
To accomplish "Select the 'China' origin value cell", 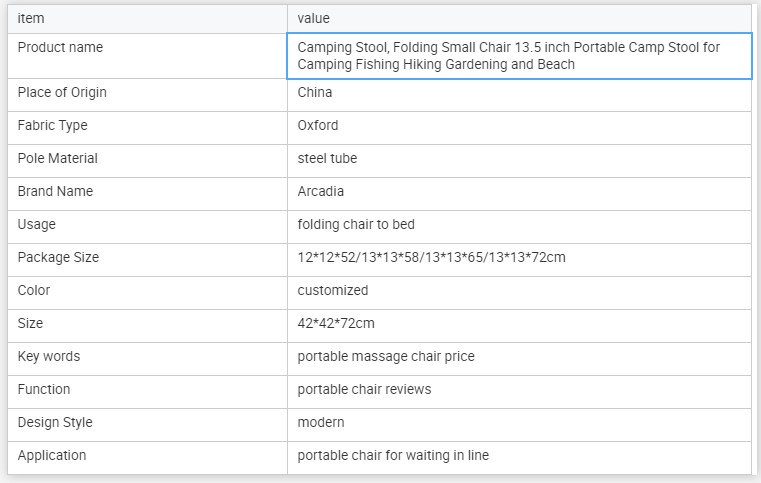I will tap(315, 93).
